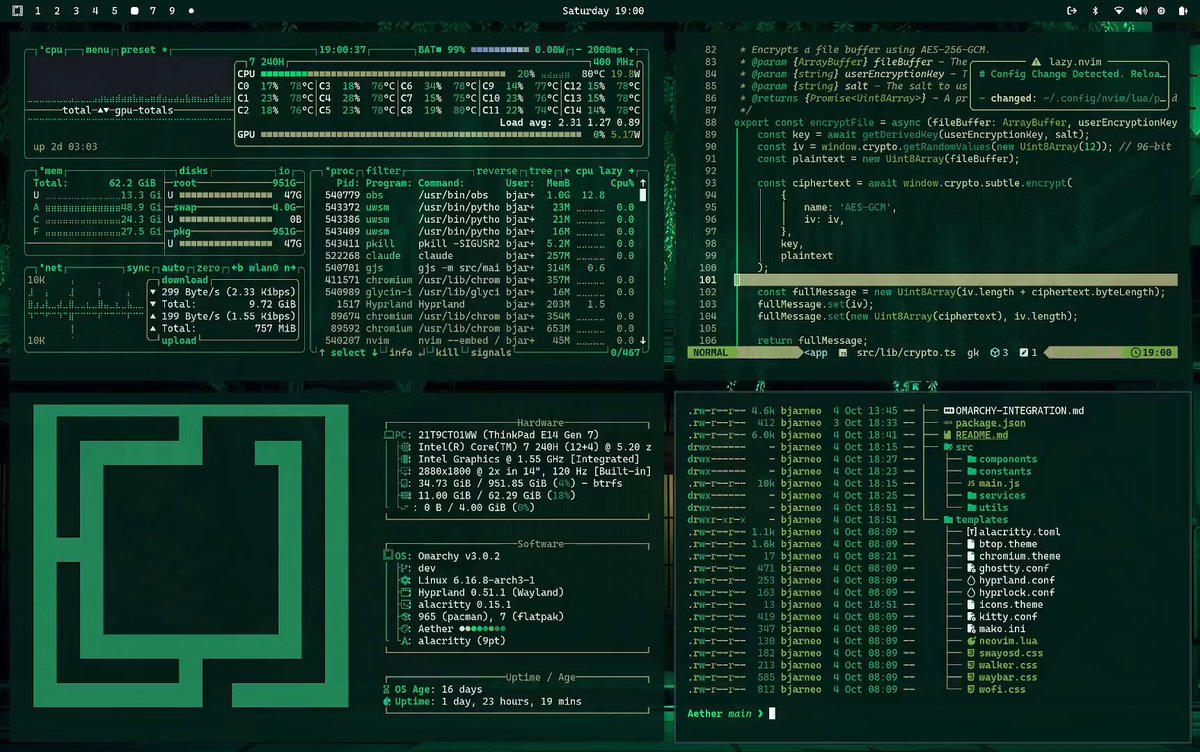Image resolution: width=1200 pixels, height=752 pixels.
Task: Click the CSS icon beside waybar.css
Action: coord(971,677)
